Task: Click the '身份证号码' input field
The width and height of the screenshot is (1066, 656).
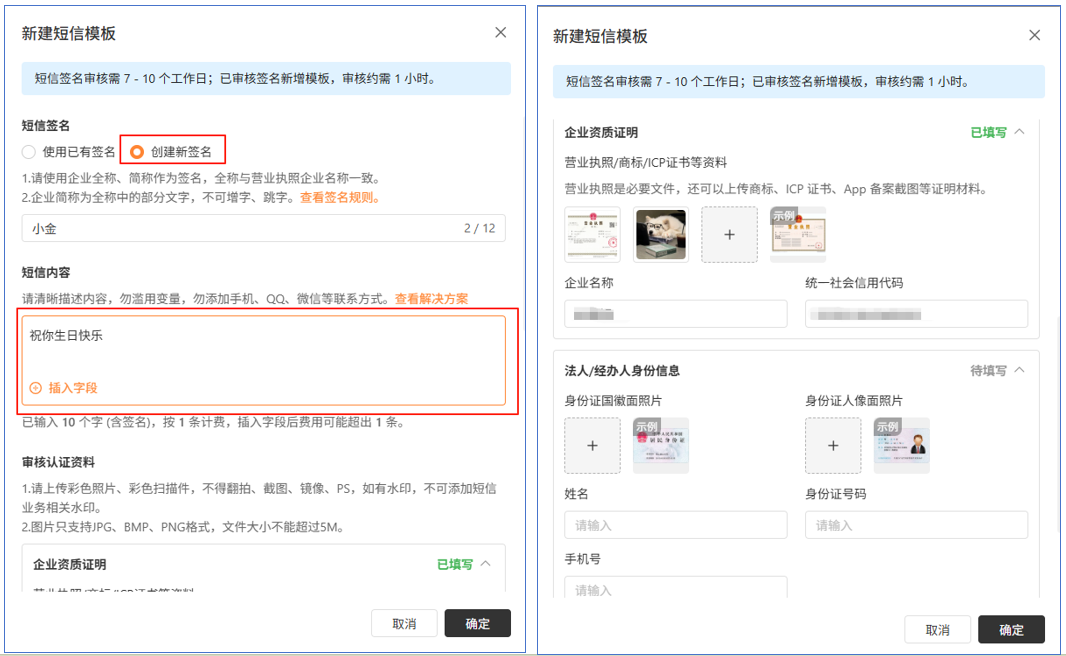Action: [x=916, y=525]
